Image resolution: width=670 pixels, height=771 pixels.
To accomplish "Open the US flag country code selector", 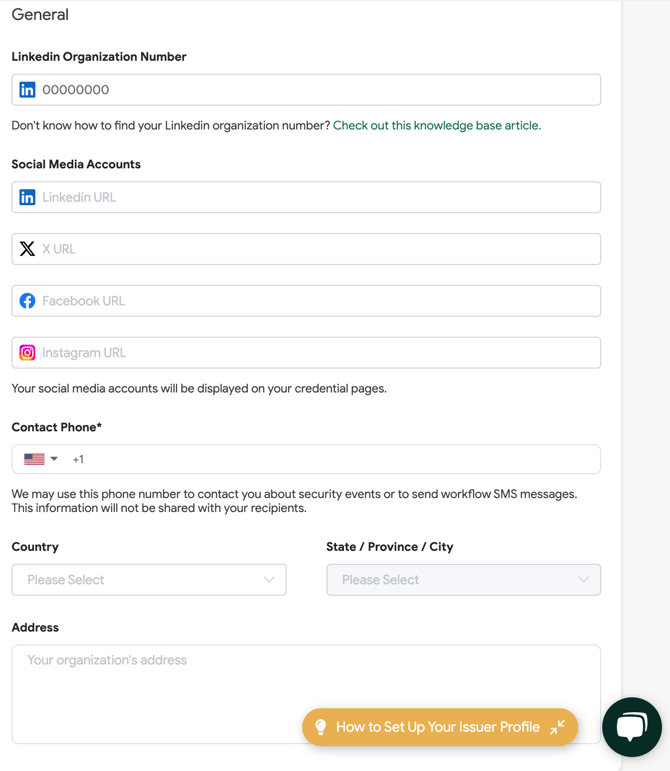I will 41,459.
